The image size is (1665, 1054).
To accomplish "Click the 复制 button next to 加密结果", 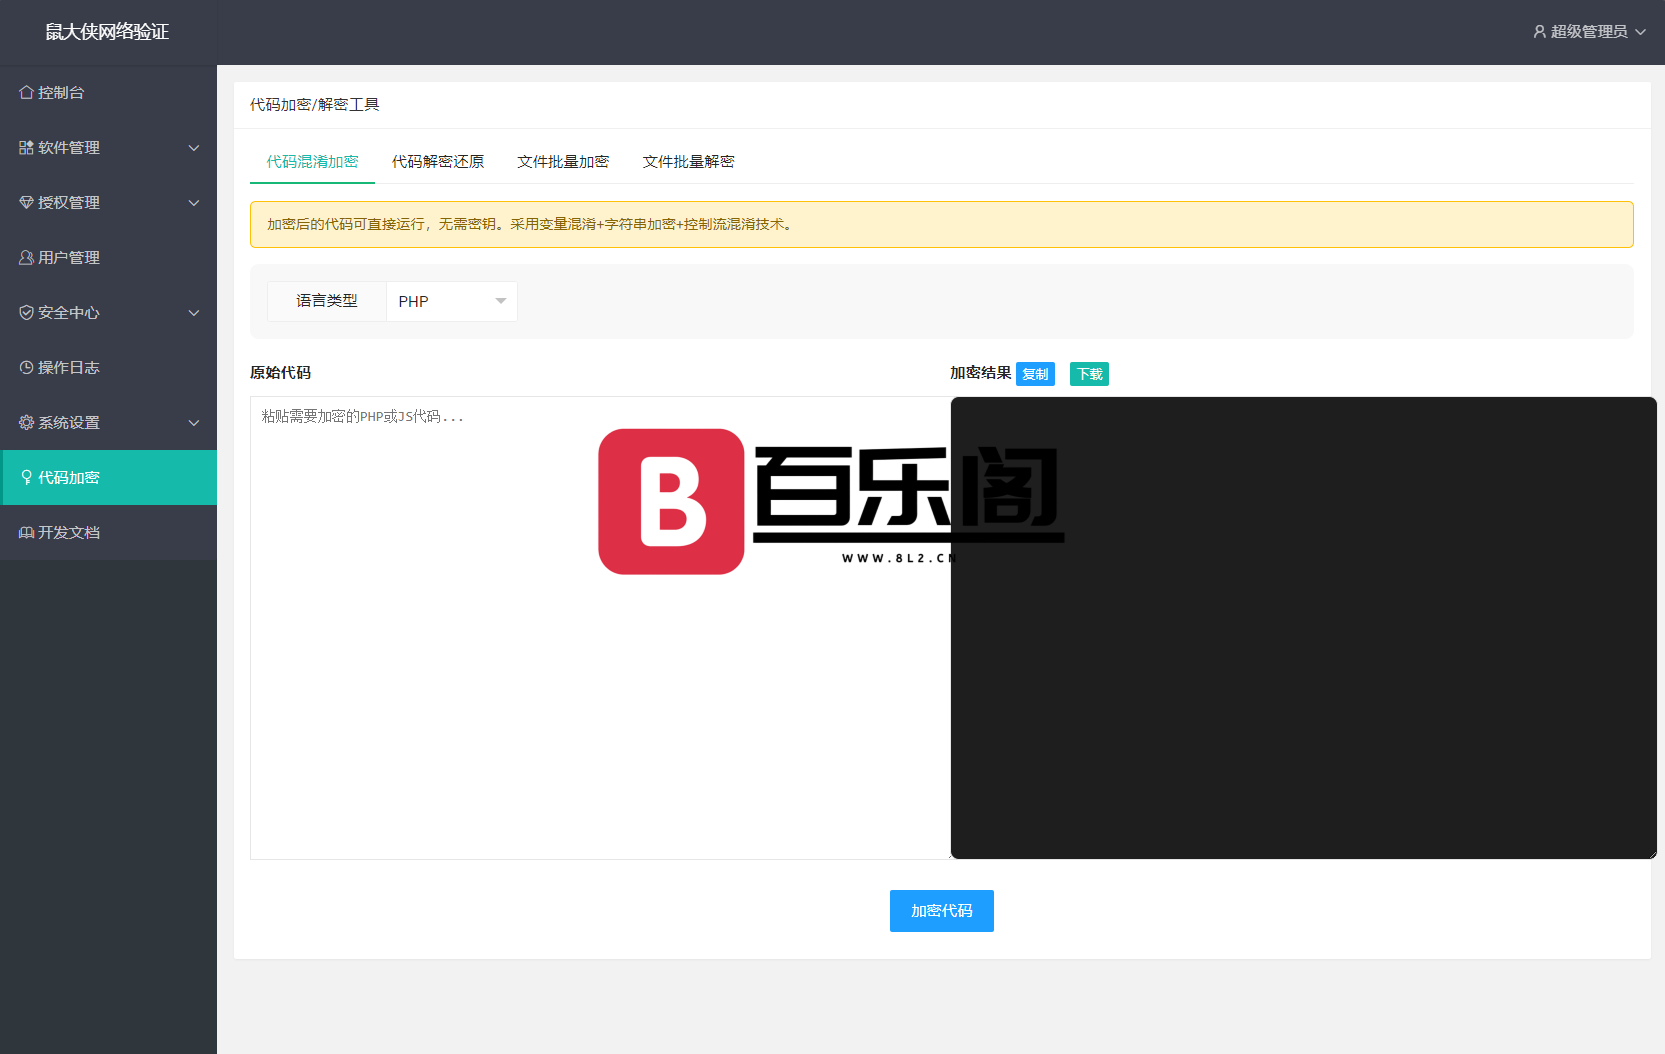I will 1035,374.
